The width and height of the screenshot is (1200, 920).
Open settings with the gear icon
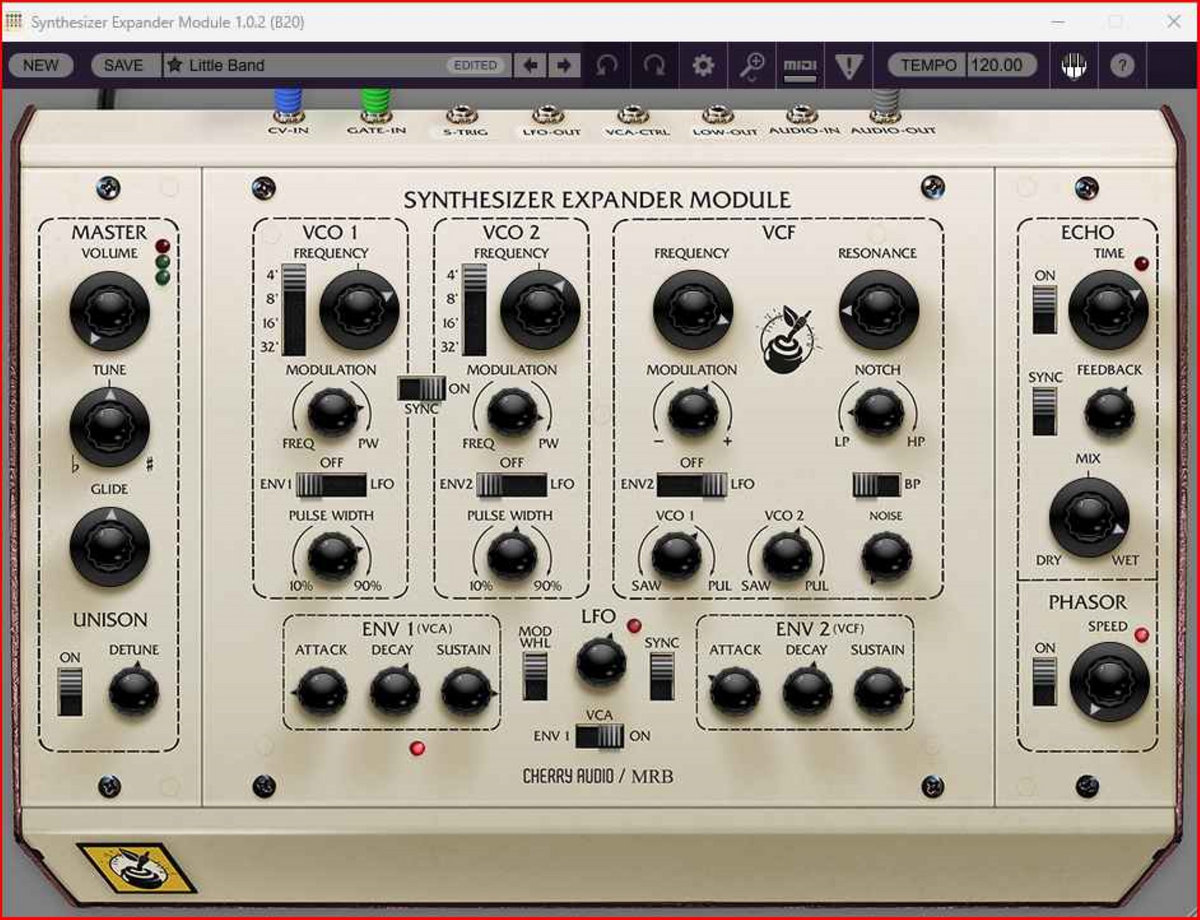[703, 66]
